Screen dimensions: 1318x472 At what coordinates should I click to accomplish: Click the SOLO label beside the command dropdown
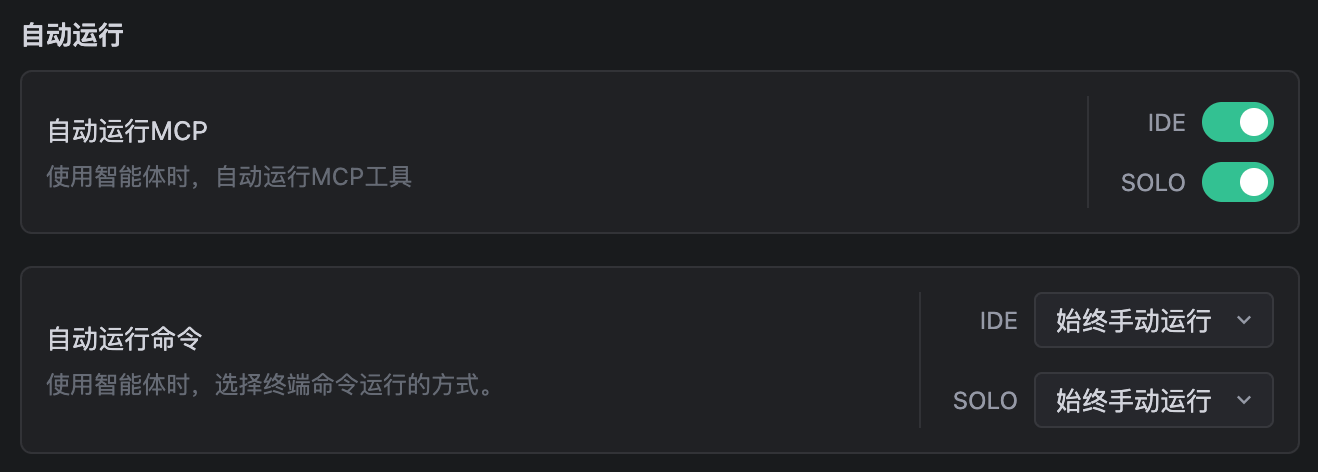coord(985,401)
